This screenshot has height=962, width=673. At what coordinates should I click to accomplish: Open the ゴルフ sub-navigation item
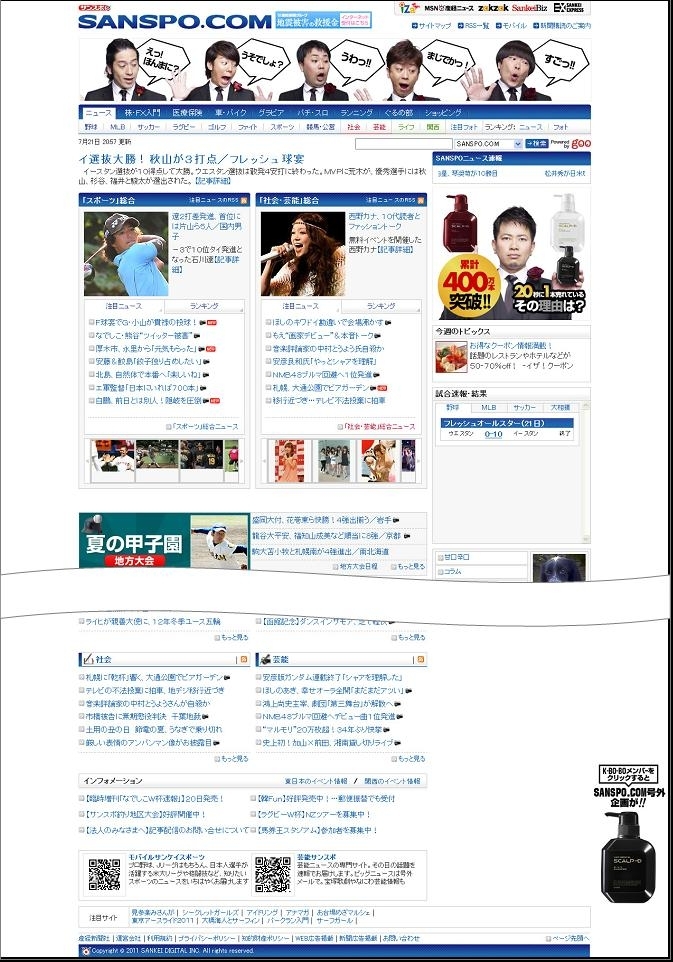pyautogui.click(x=217, y=127)
